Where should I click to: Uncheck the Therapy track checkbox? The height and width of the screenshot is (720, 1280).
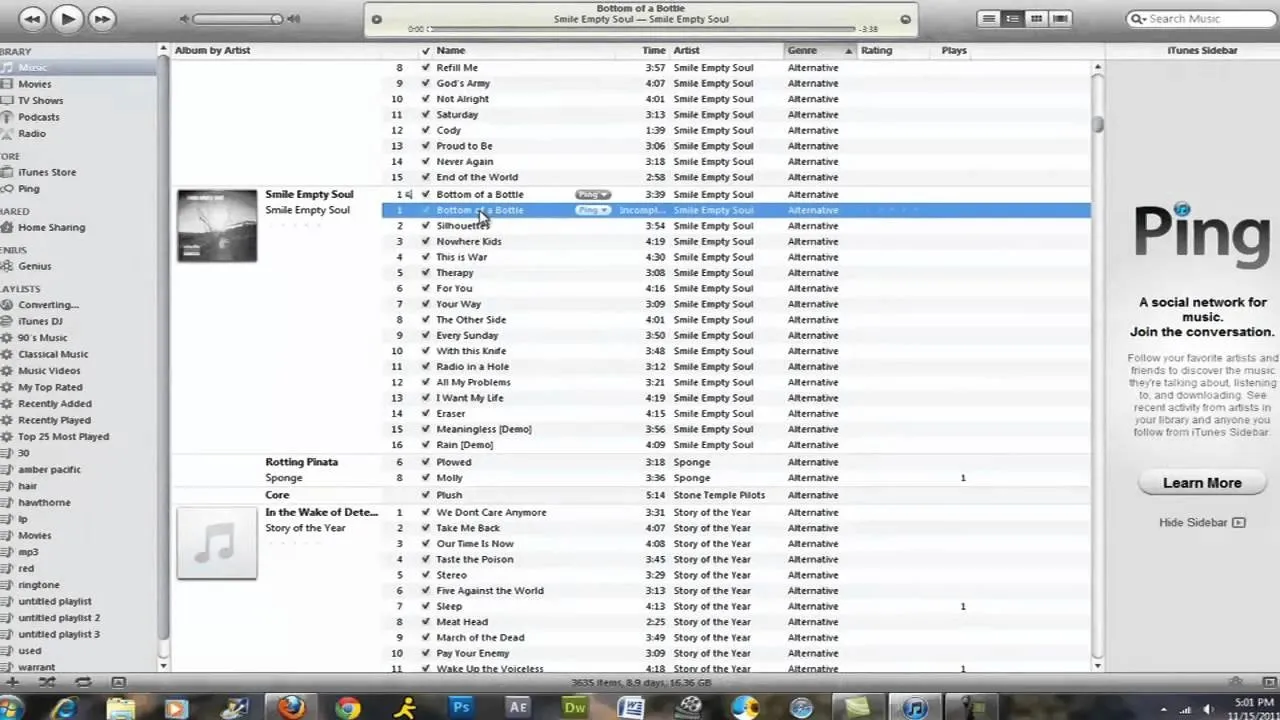click(x=426, y=273)
